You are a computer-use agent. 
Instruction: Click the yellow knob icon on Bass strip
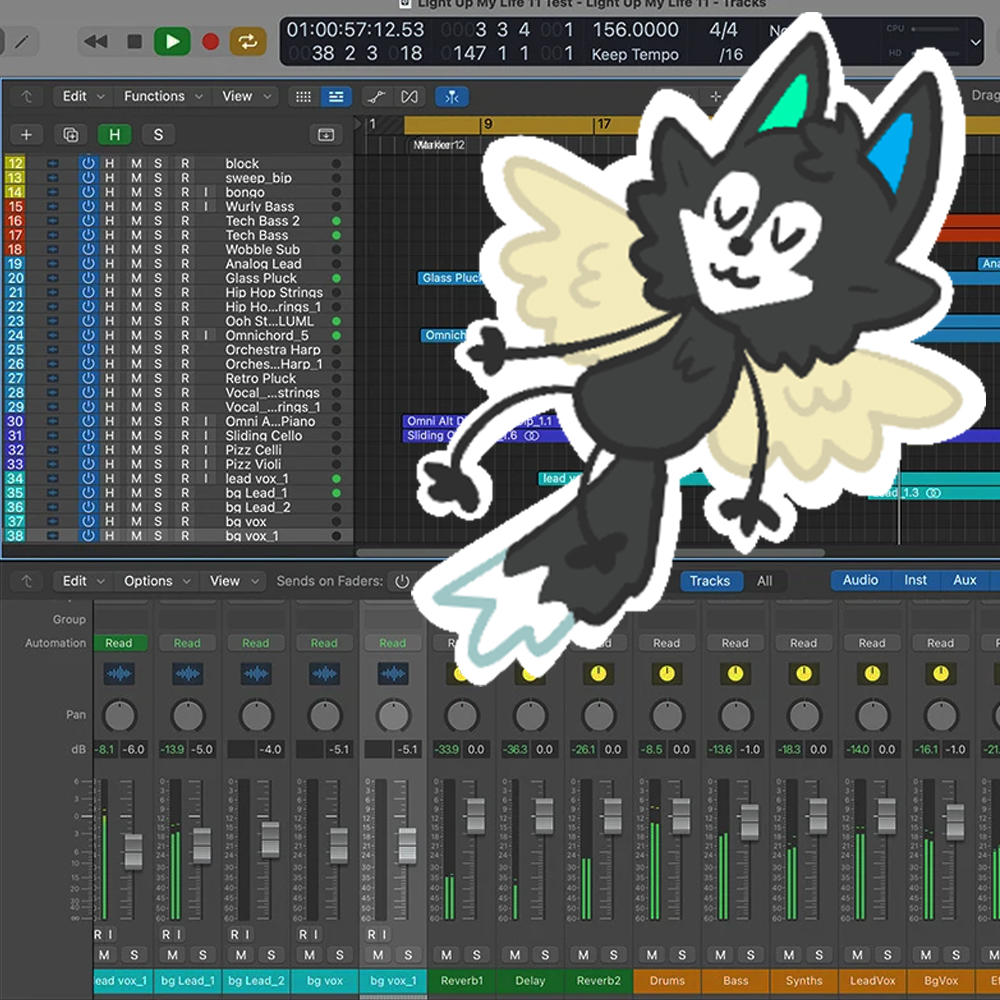[735, 673]
